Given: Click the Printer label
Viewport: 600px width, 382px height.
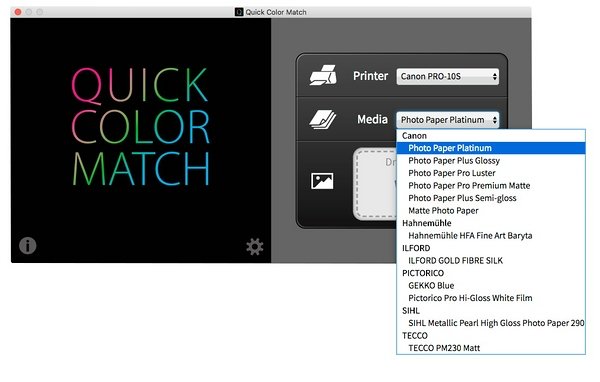Looking at the screenshot, I should pos(370,76).
